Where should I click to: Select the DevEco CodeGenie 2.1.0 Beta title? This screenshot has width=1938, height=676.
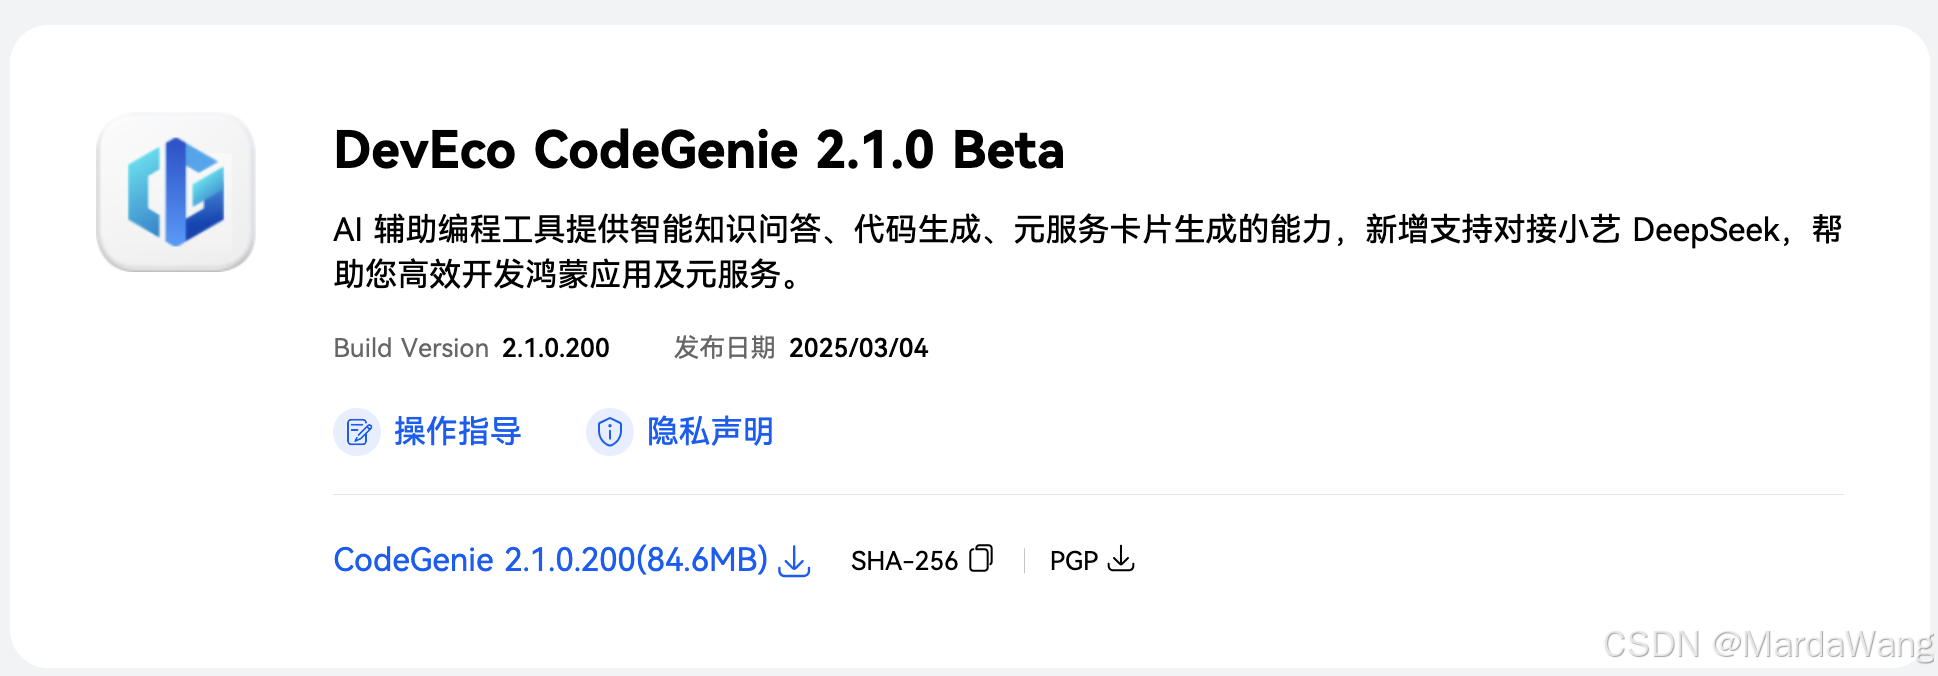699,150
